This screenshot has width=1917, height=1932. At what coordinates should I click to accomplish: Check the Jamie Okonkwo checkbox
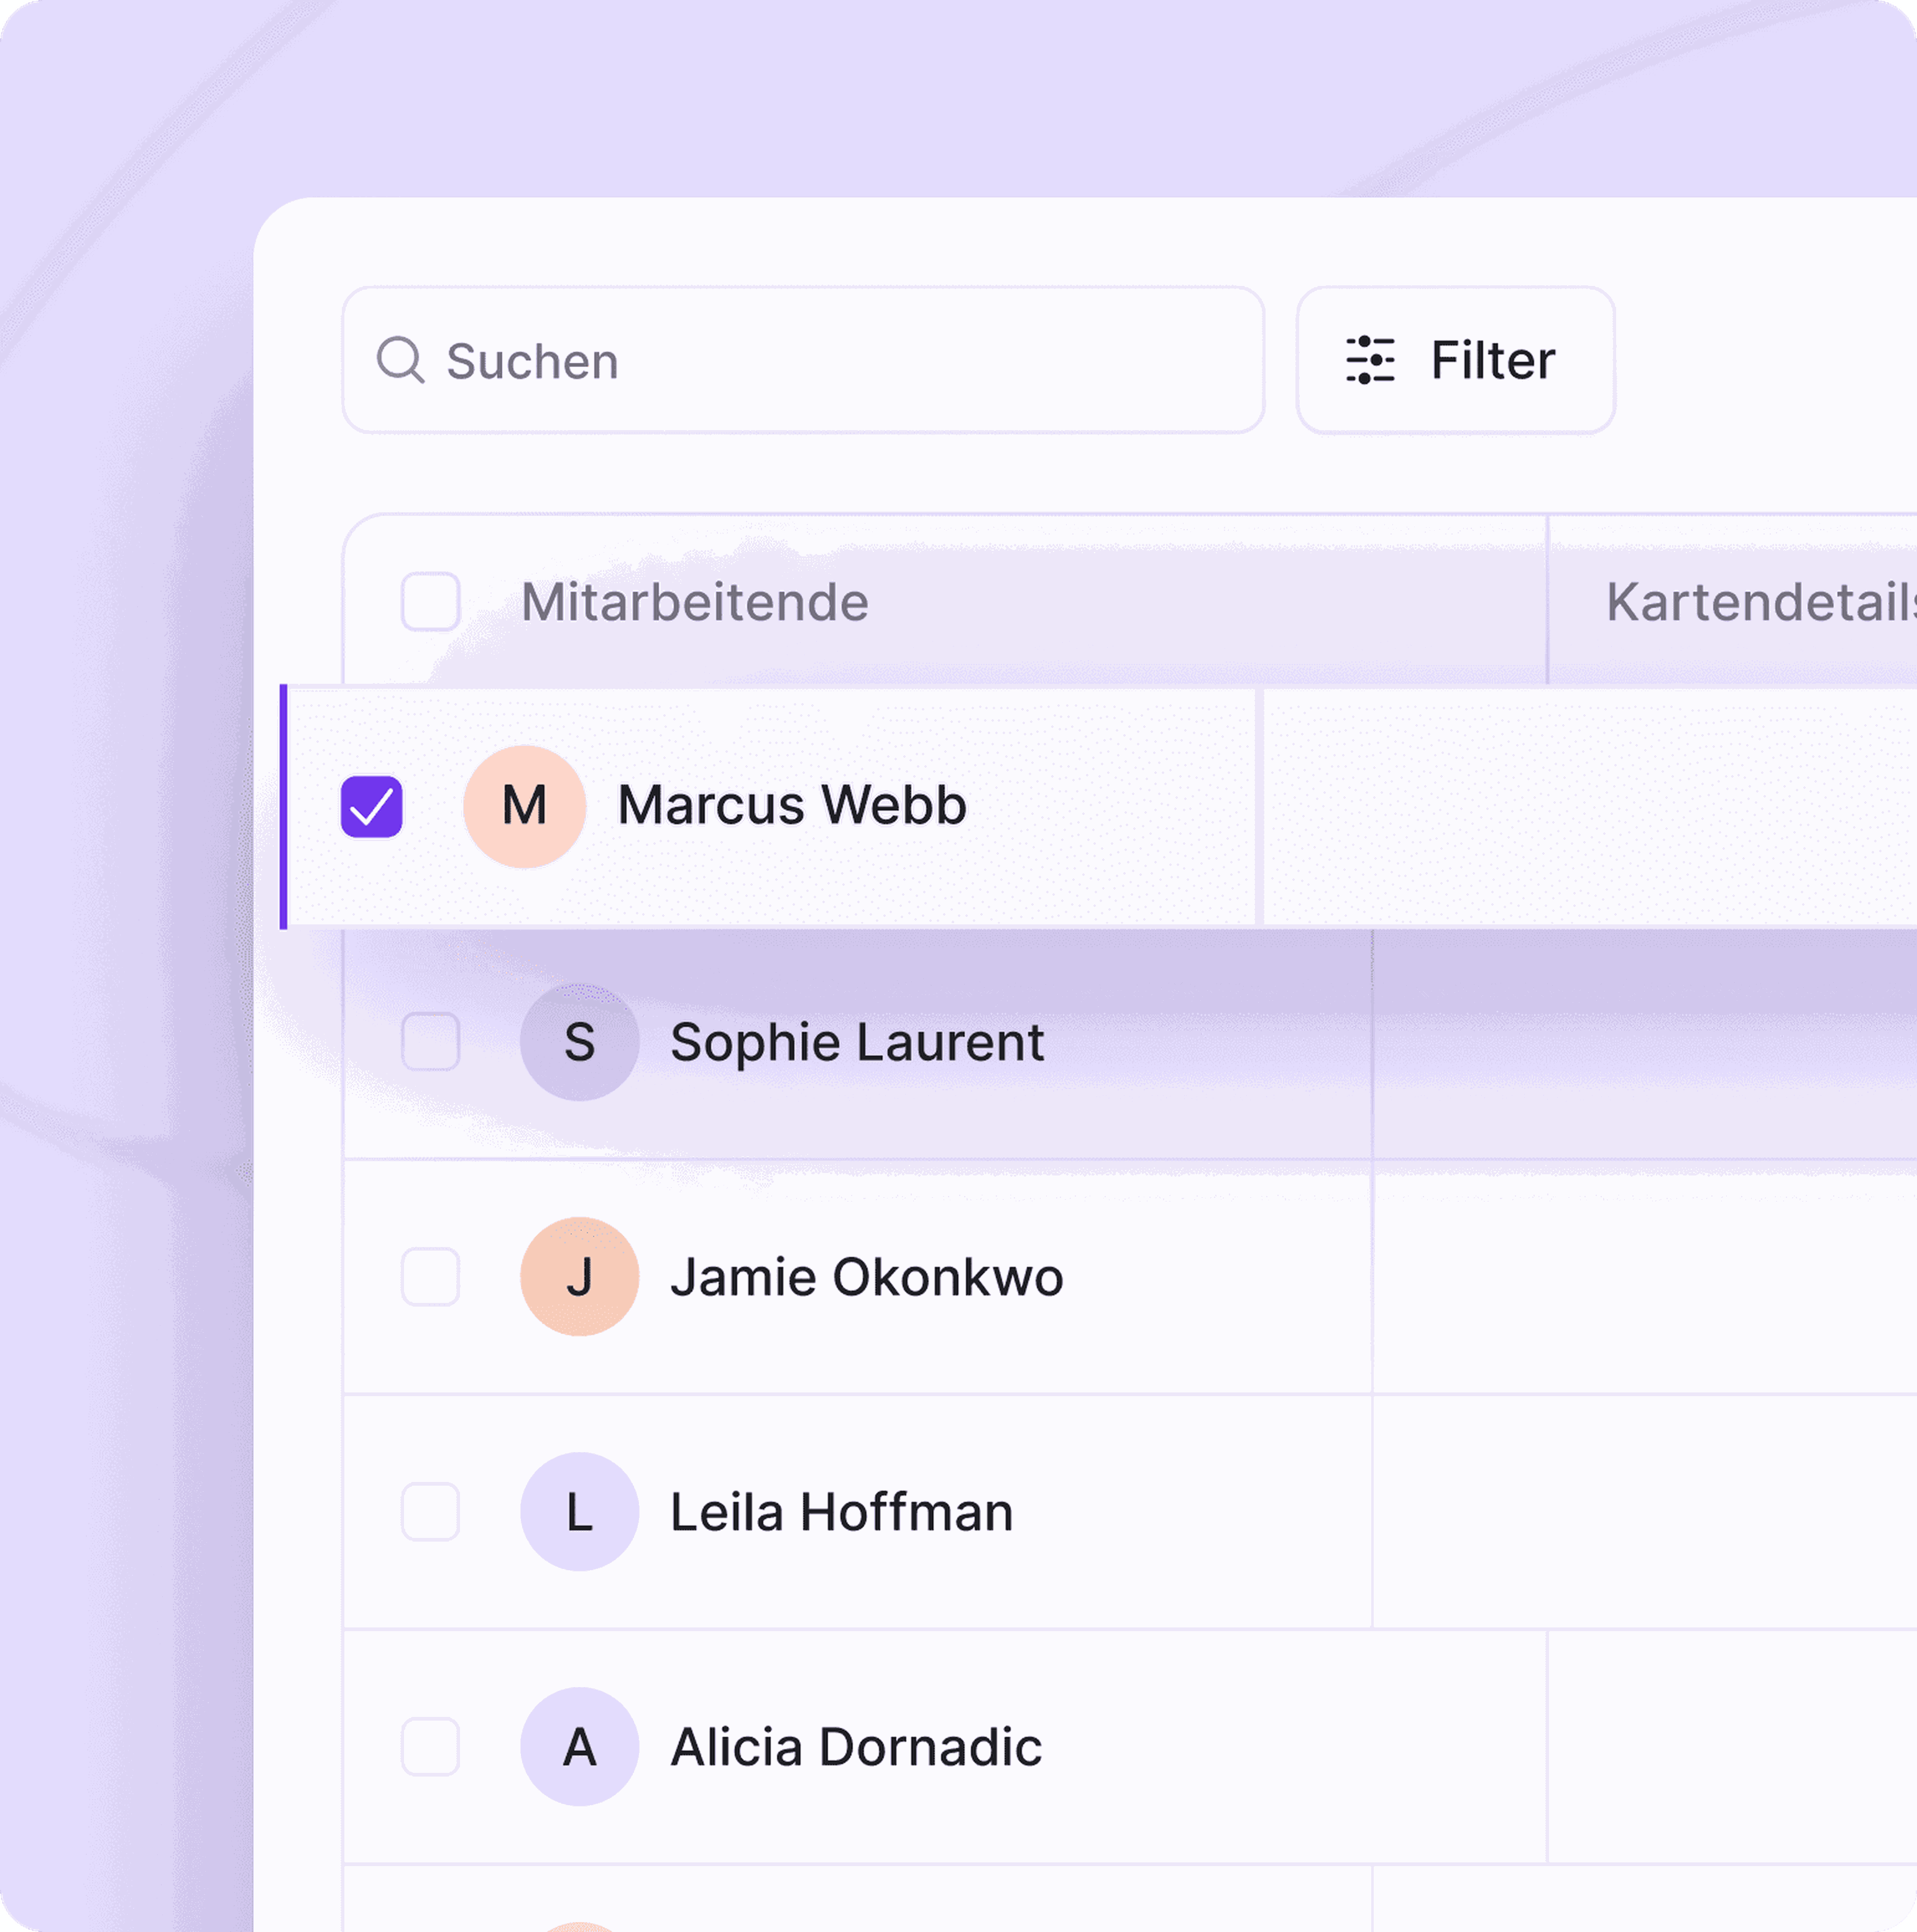[x=430, y=1276]
